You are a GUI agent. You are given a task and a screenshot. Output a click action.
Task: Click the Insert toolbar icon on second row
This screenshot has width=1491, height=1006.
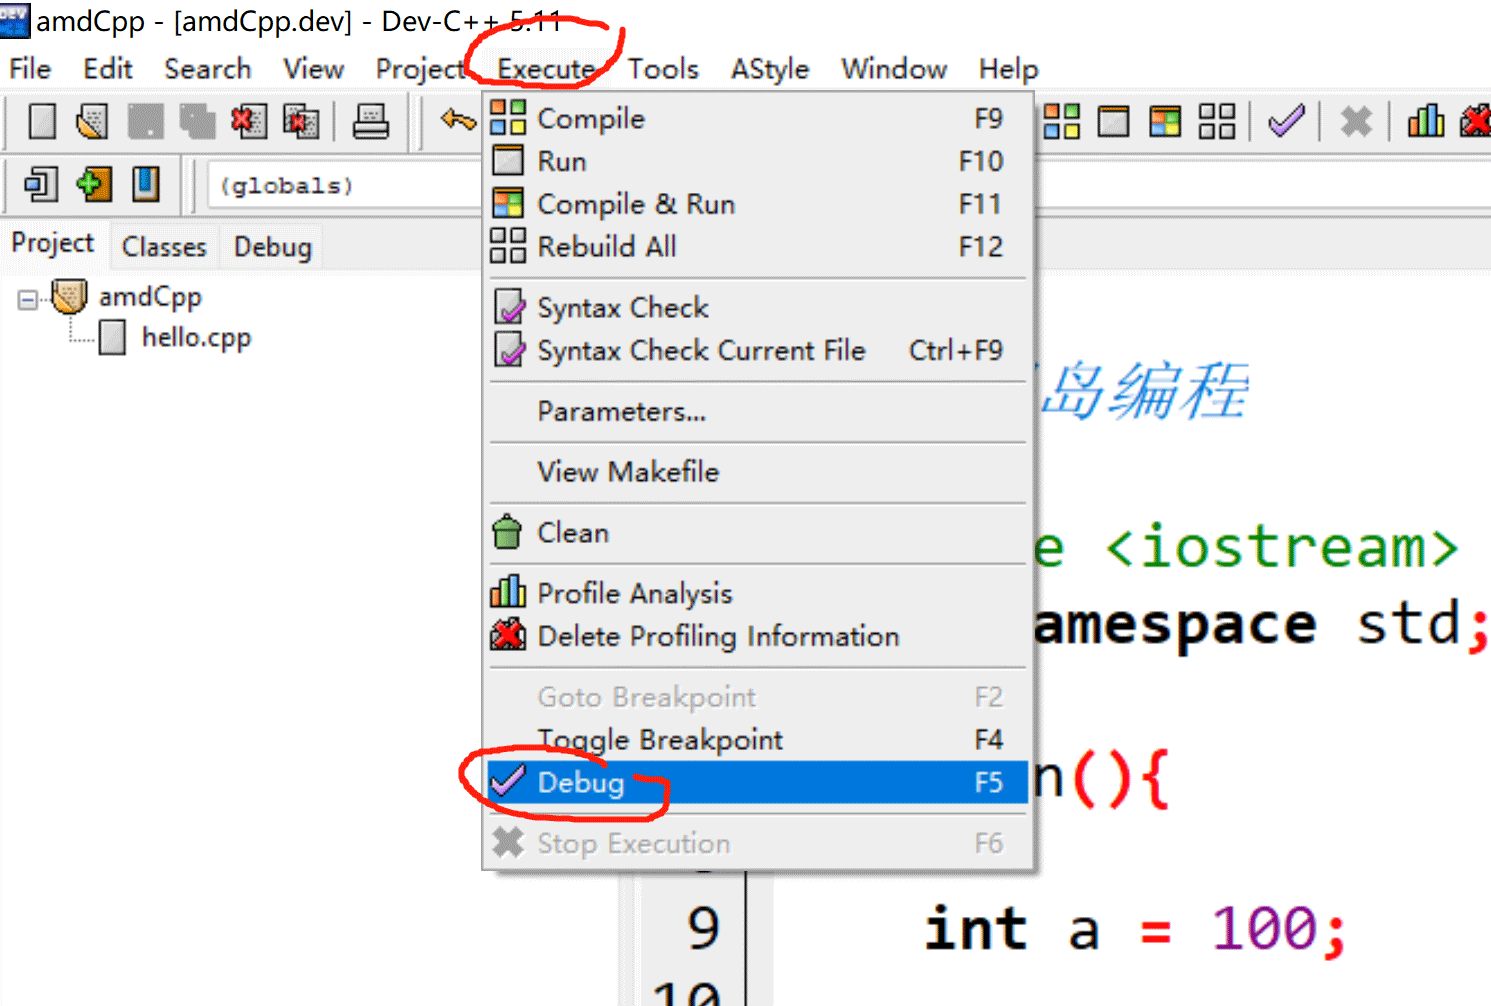[41, 184]
